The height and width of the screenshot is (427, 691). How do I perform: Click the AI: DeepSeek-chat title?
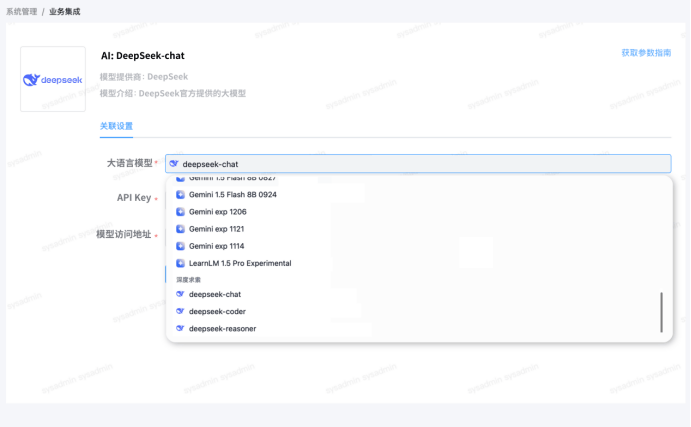tap(143, 56)
